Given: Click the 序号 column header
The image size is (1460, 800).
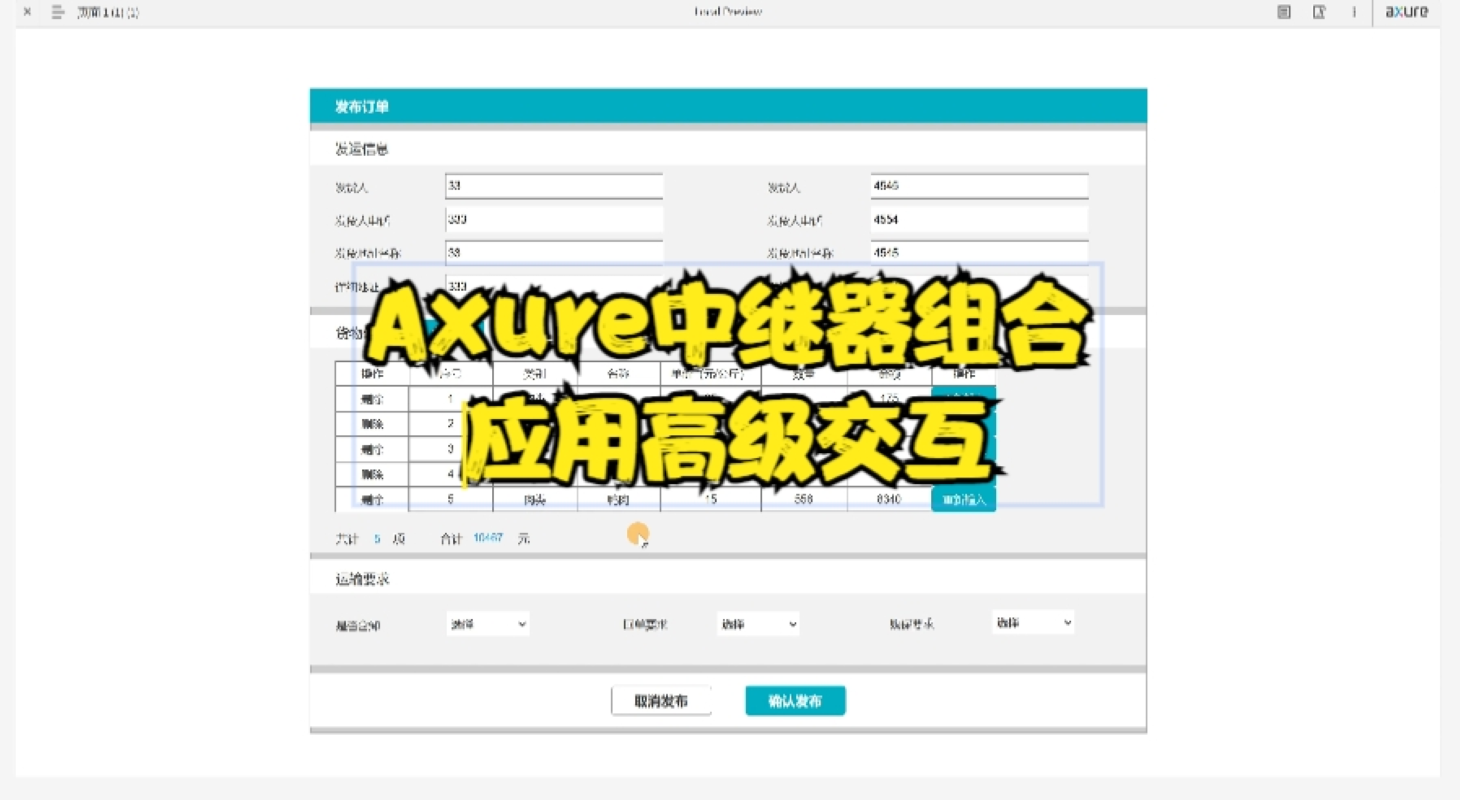Looking at the screenshot, I should tap(451, 373).
